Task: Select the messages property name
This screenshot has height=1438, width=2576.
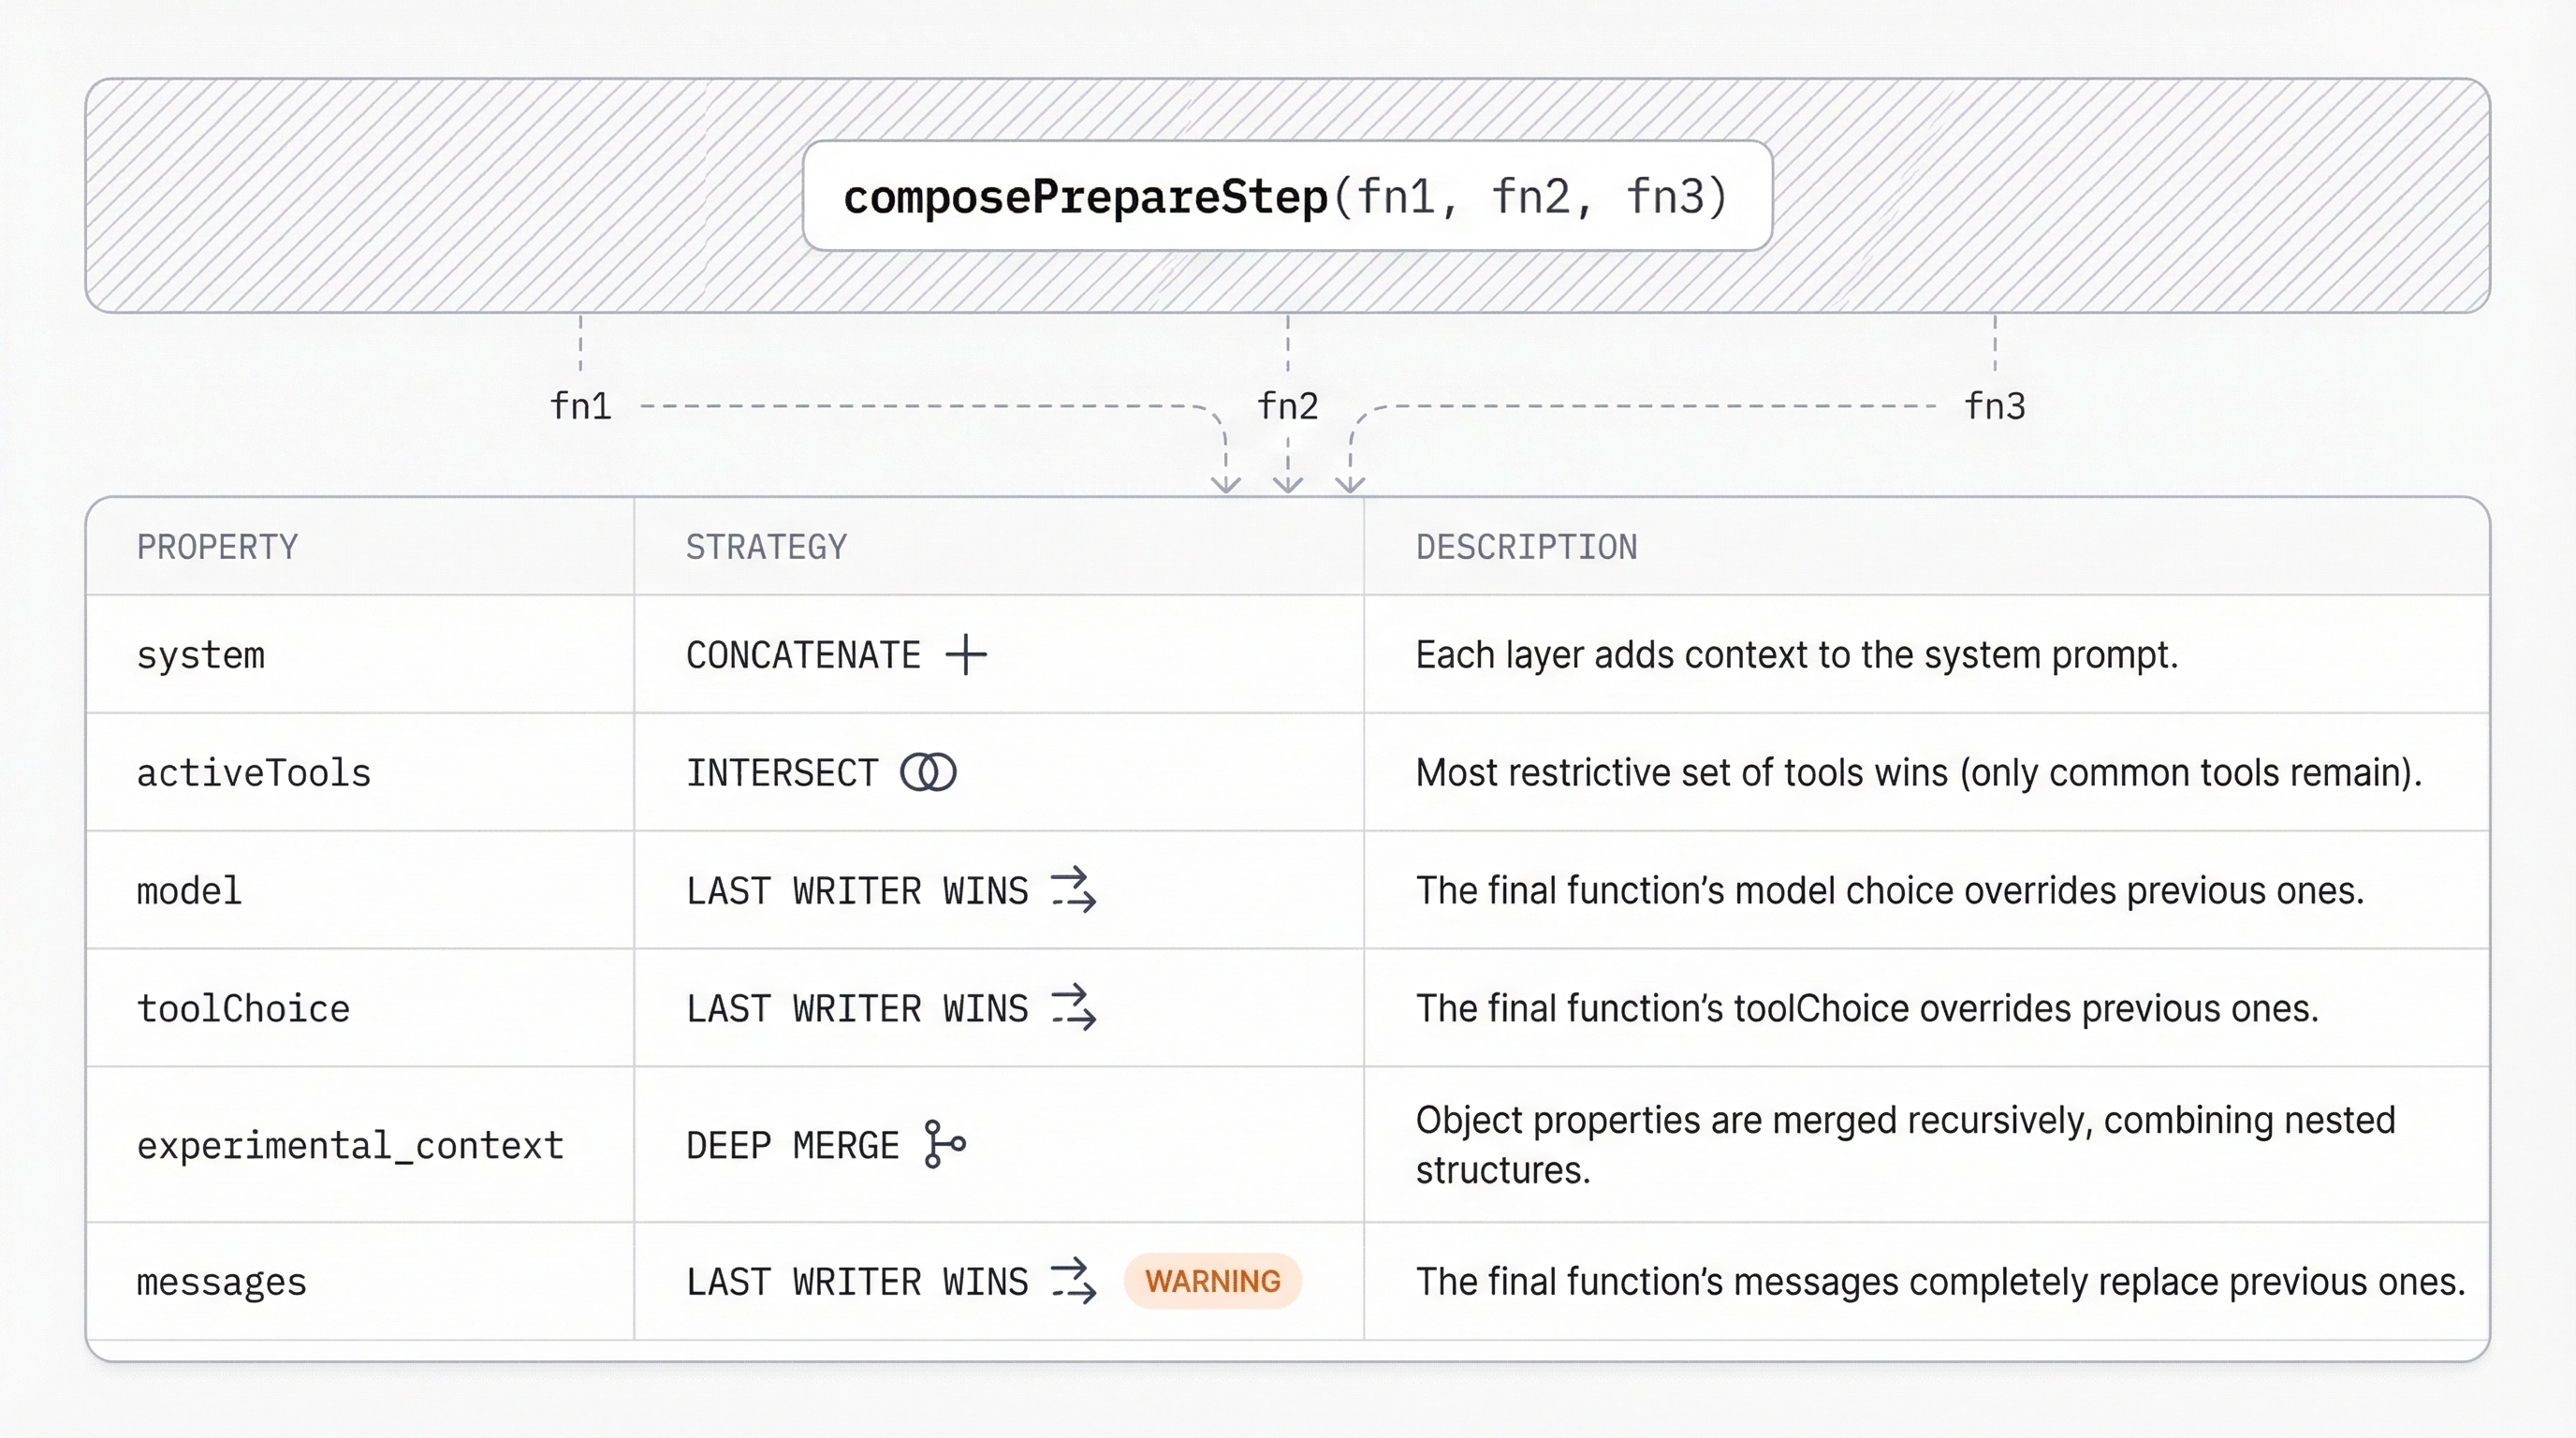Action: [x=221, y=1282]
